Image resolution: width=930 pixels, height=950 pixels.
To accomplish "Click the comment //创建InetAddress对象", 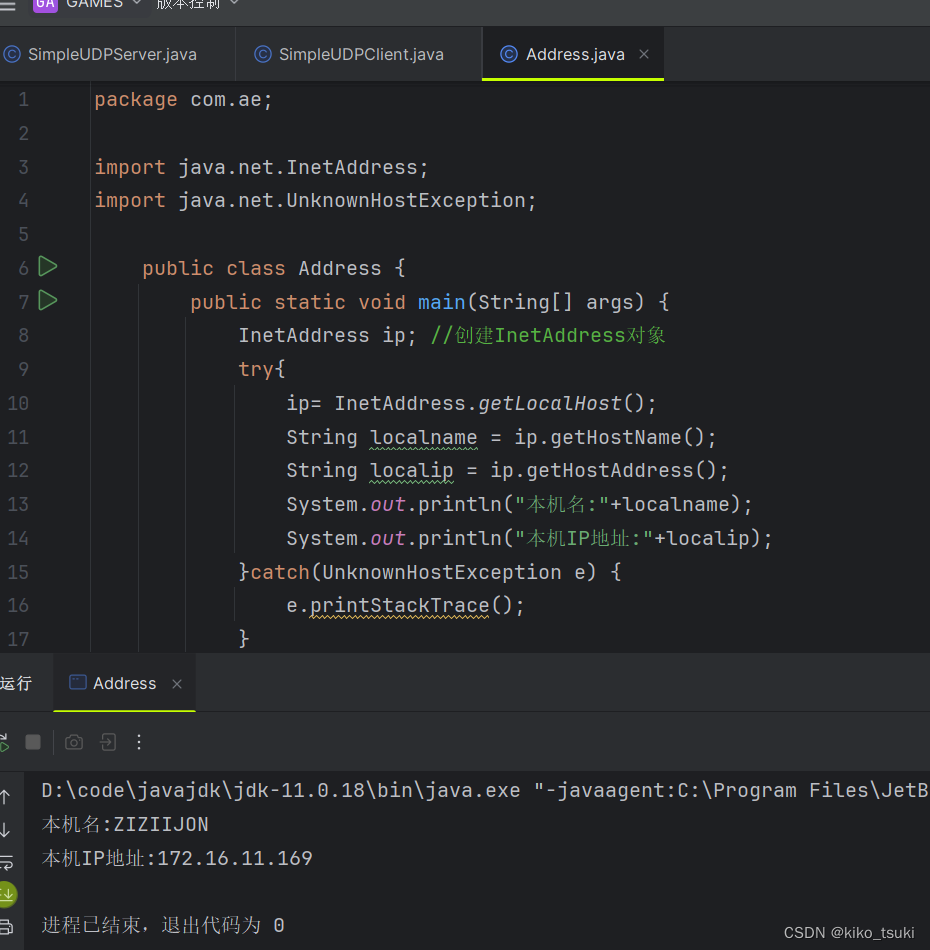I will pos(548,335).
